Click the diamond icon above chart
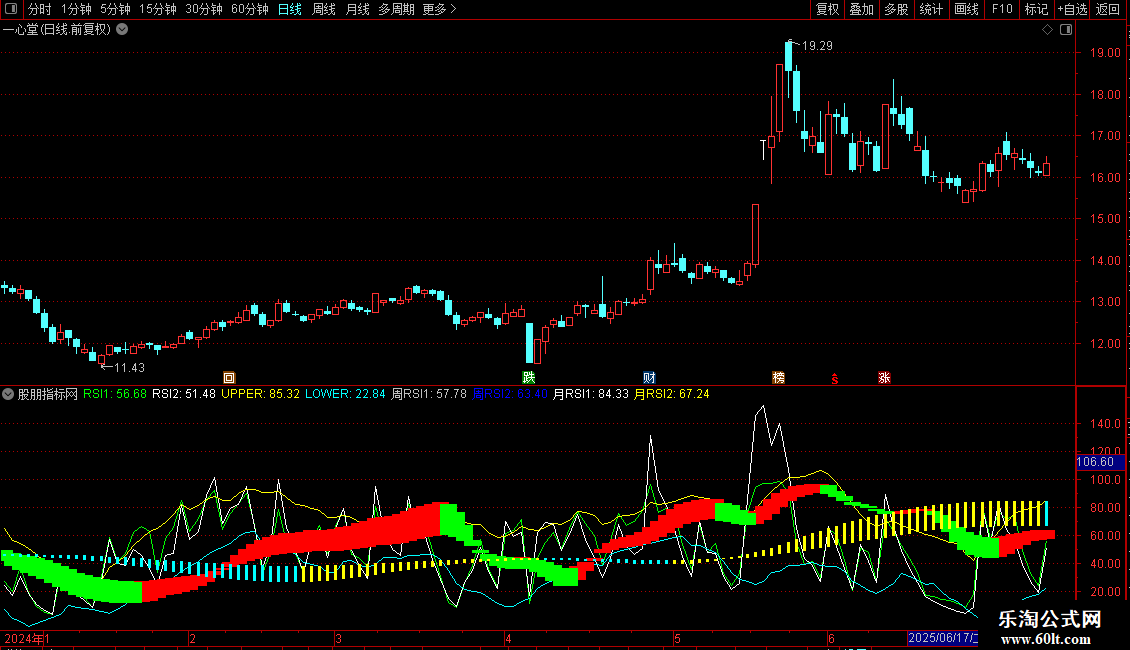The height and width of the screenshot is (650, 1130). pos(1048,30)
